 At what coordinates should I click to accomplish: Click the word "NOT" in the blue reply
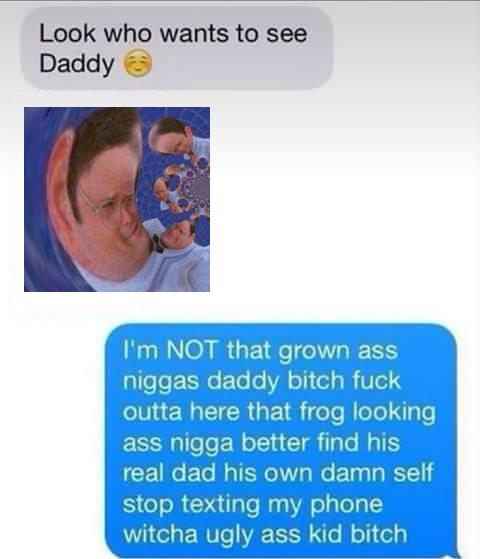point(191,350)
